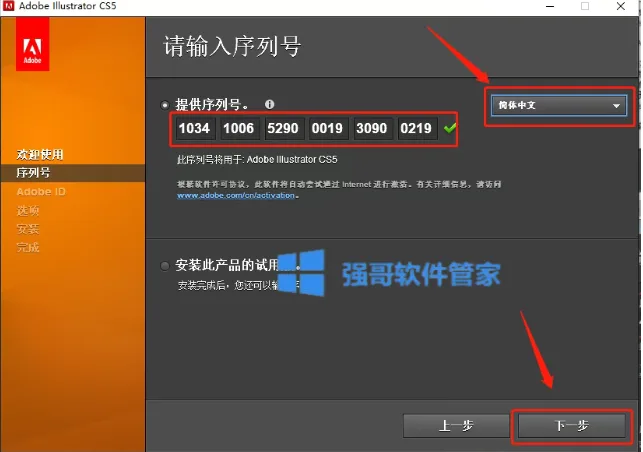Close the Adobe Illustrator CS5 installer window
The width and height of the screenshot is (643, 452).
621,6
